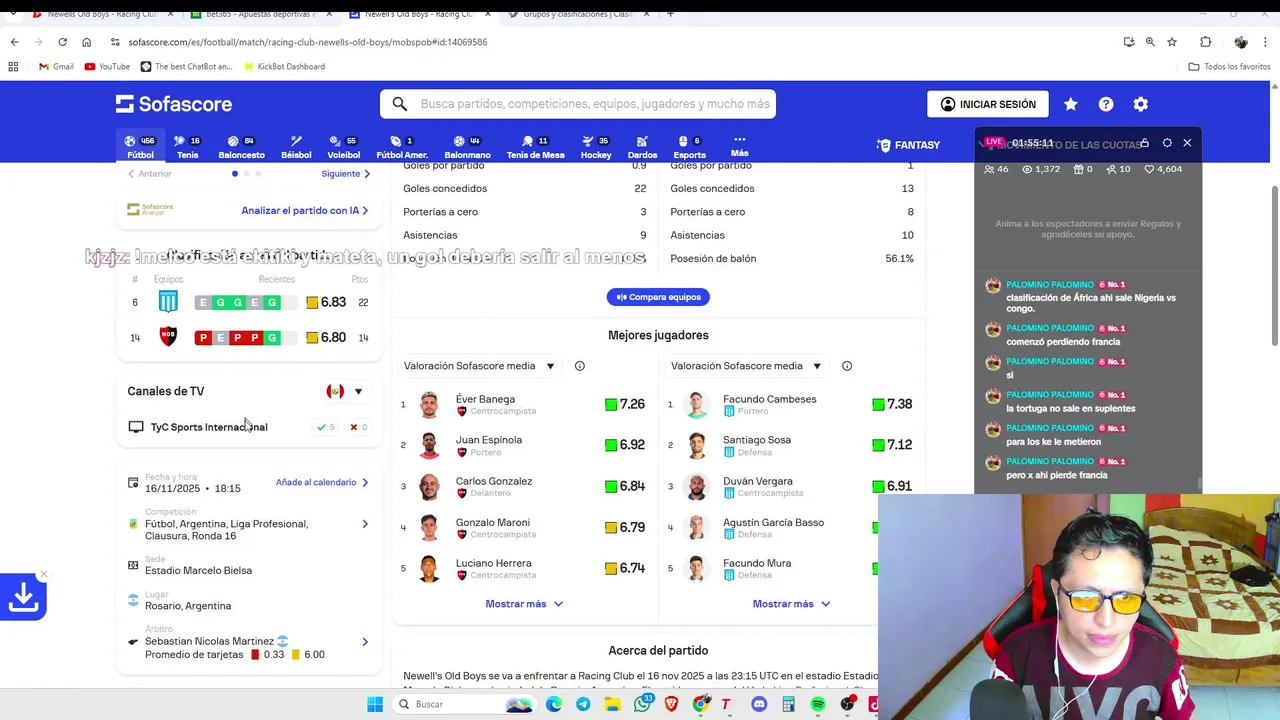The image size is (1280, 720).
Task: Click Éver Banega's 7.26 rating badge
Action: tap(625, 404)
